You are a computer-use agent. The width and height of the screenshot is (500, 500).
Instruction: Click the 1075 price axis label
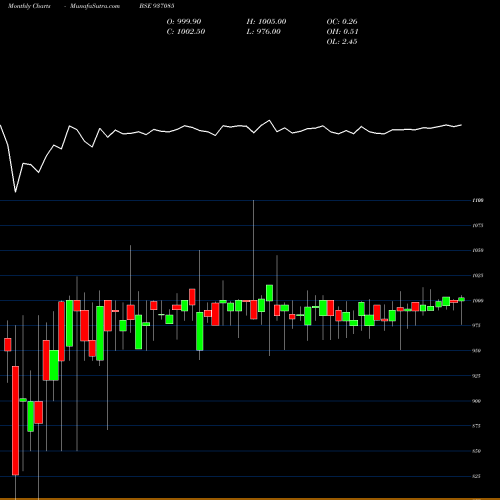[x=478, y=225]
